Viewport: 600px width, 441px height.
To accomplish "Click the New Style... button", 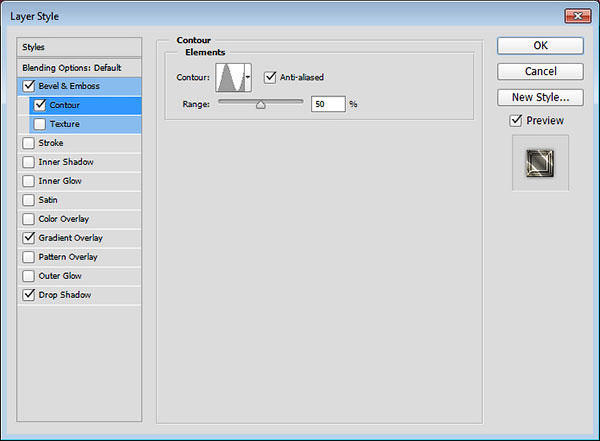I will tap(540, 97).
